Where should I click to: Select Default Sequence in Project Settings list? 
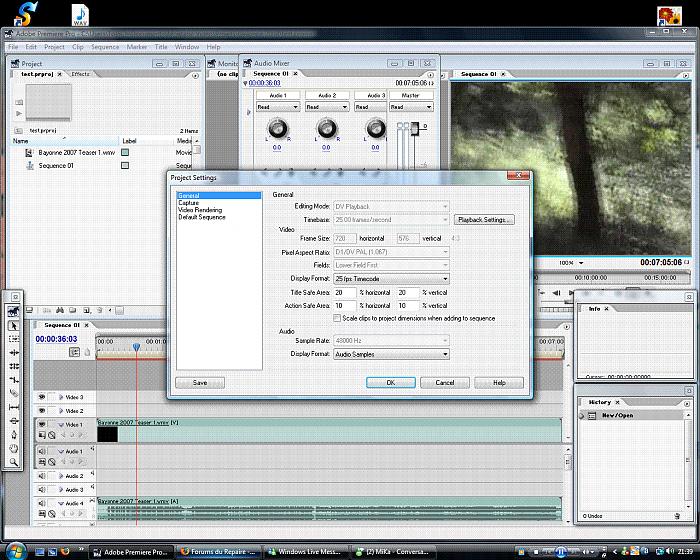point(202,217)
